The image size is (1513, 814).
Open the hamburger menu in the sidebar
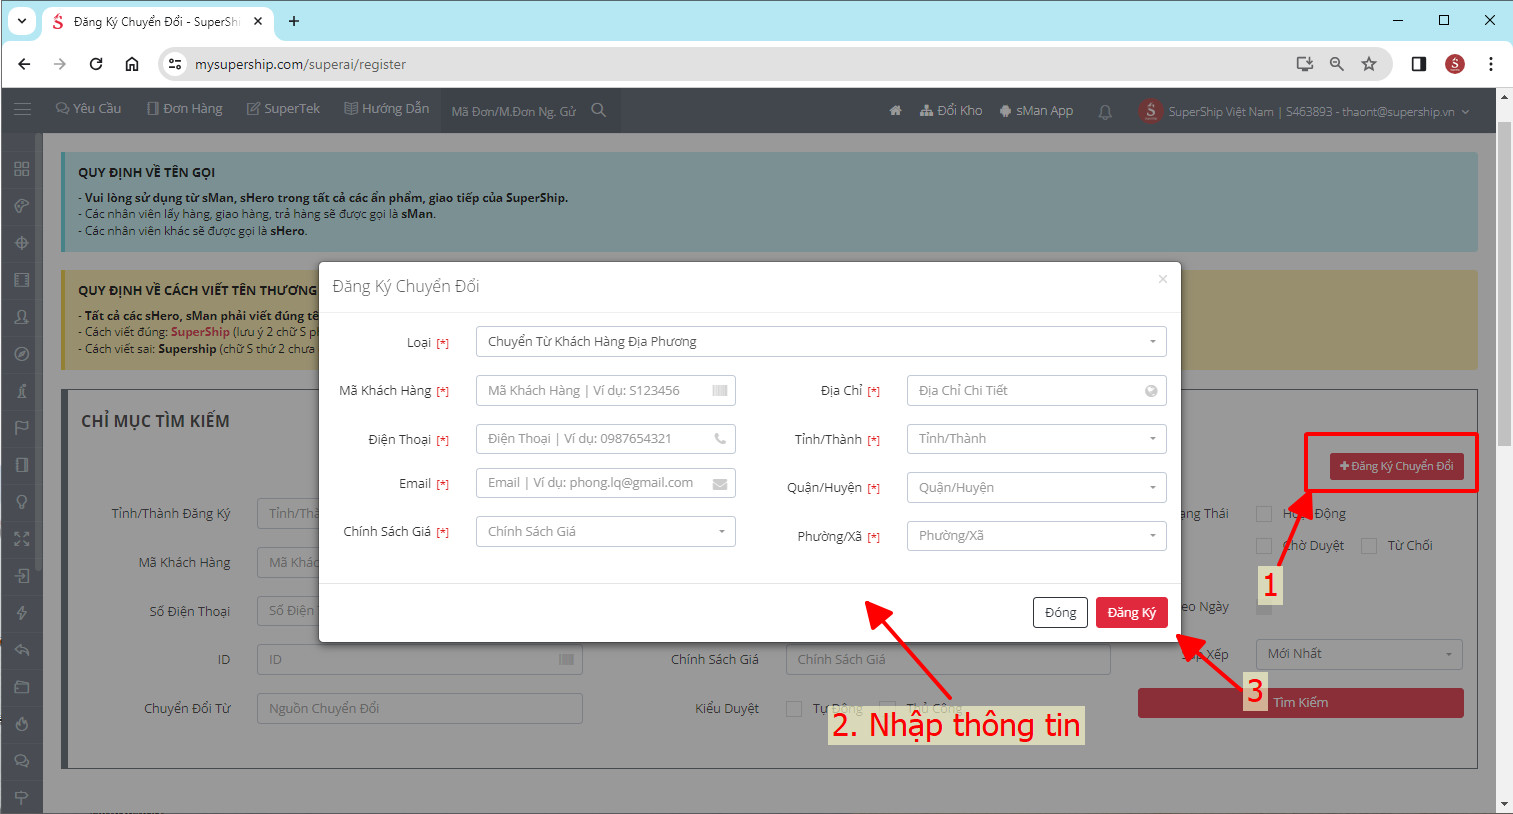point(22,109)
